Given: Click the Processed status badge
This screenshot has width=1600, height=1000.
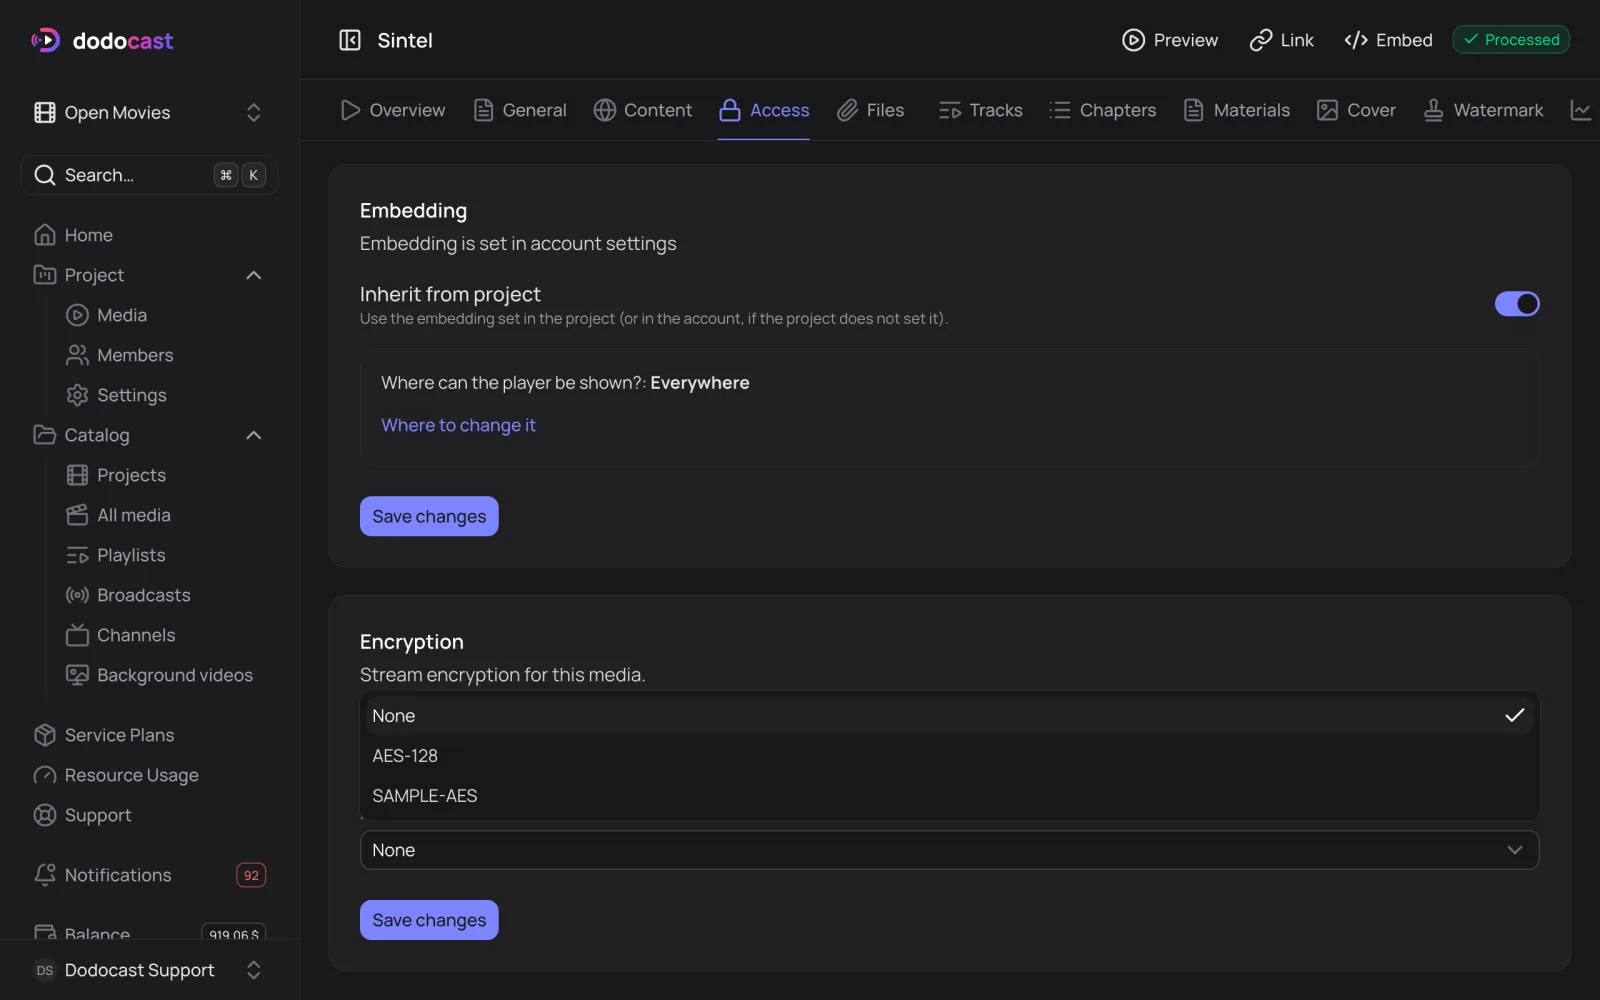Looking at the screenshot, I should point(1511,40).
